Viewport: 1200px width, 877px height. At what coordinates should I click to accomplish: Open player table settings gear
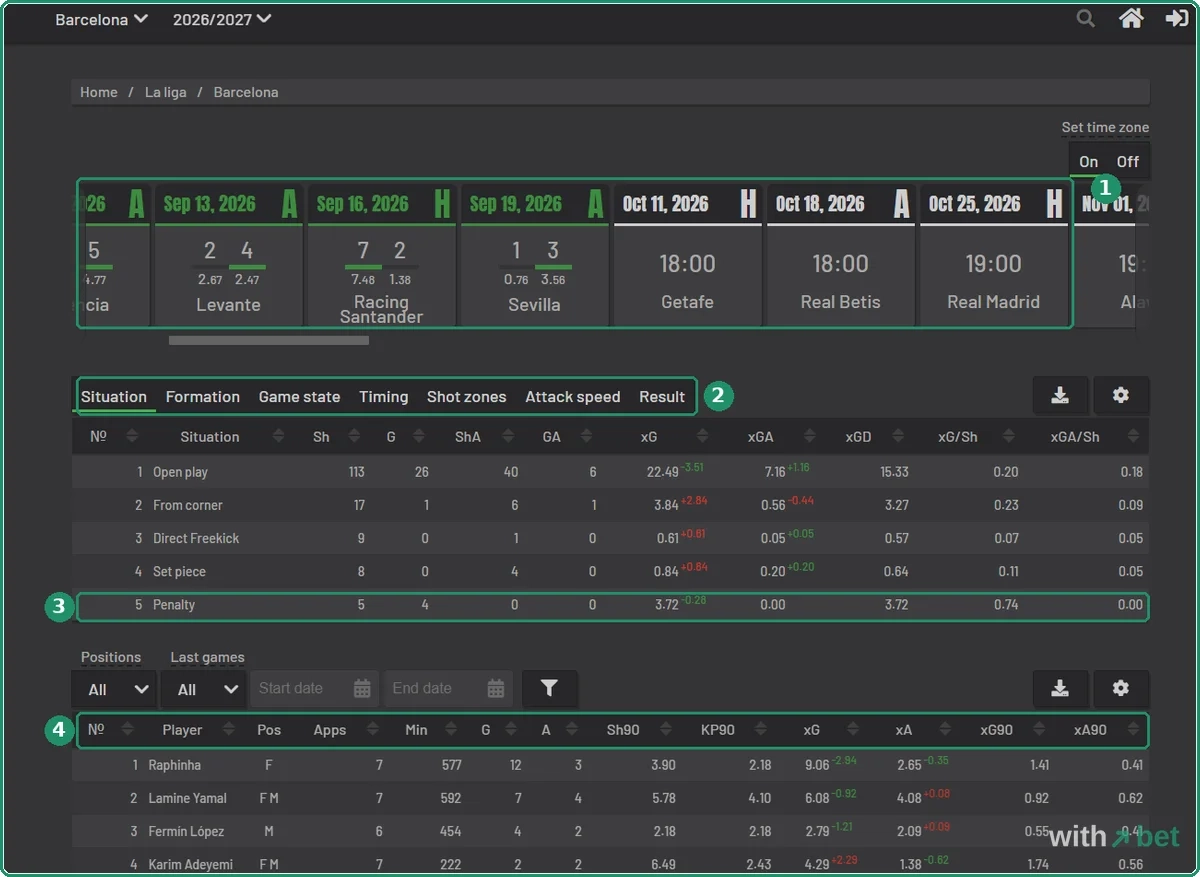1121,689
